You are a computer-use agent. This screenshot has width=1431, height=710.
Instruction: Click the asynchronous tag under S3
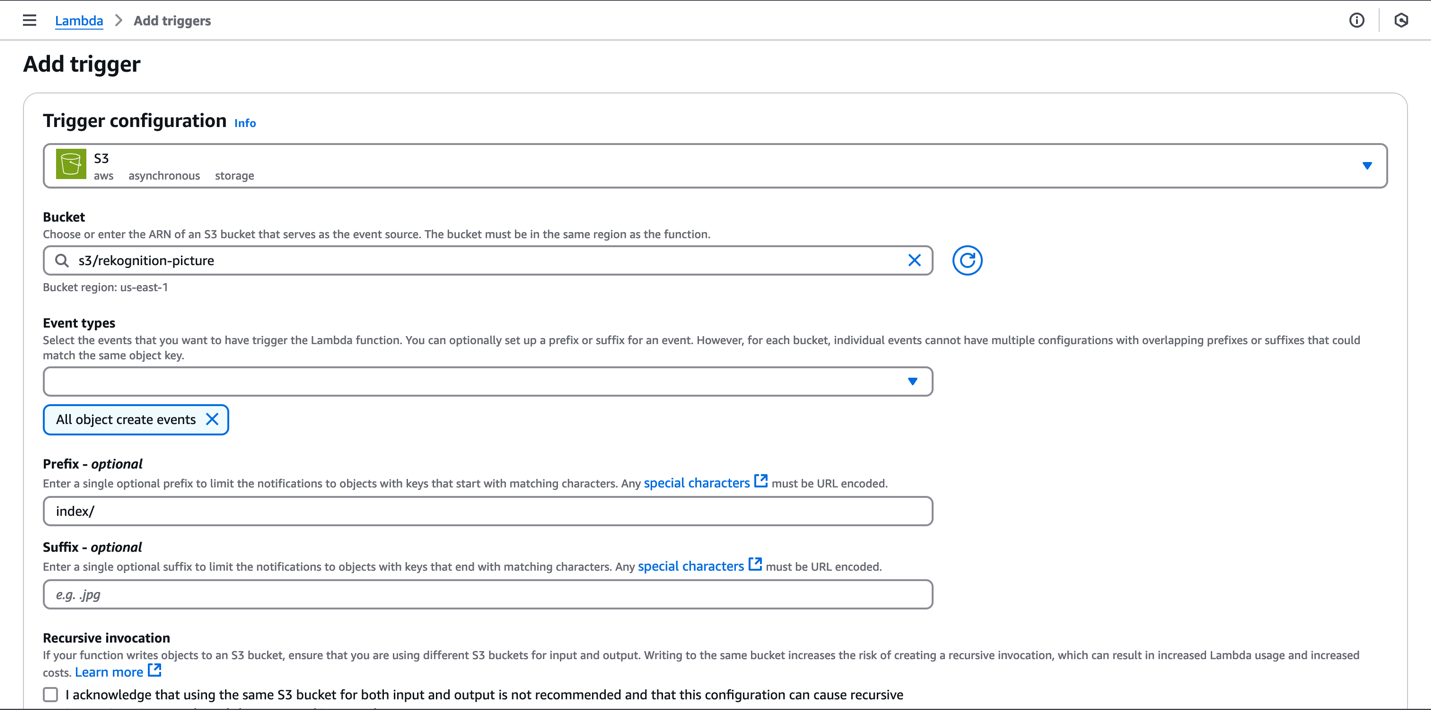pyautogui.click(x=164, y=176)
